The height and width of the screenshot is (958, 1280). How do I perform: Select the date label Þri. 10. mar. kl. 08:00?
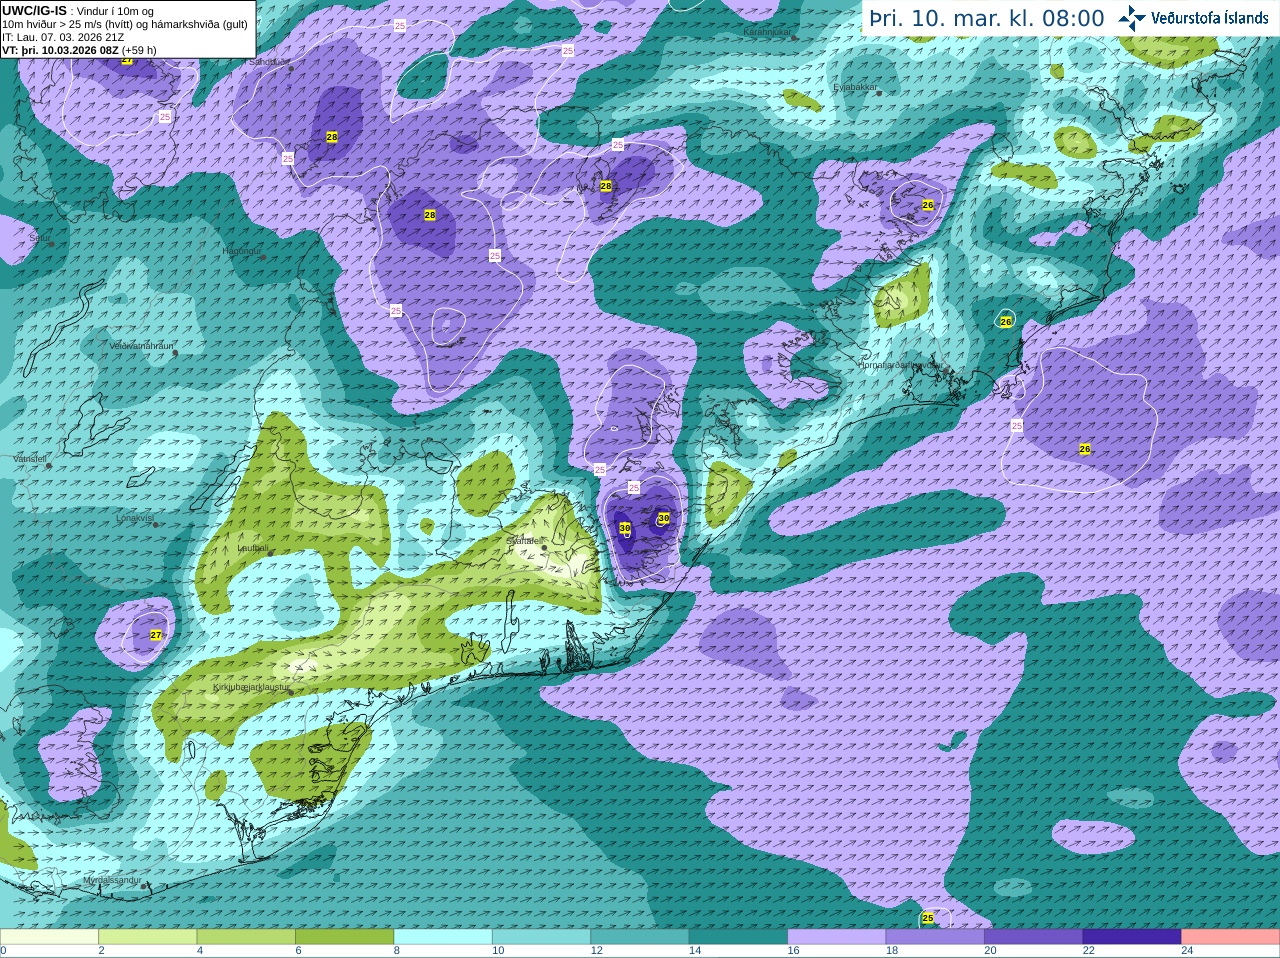point(986,18)
